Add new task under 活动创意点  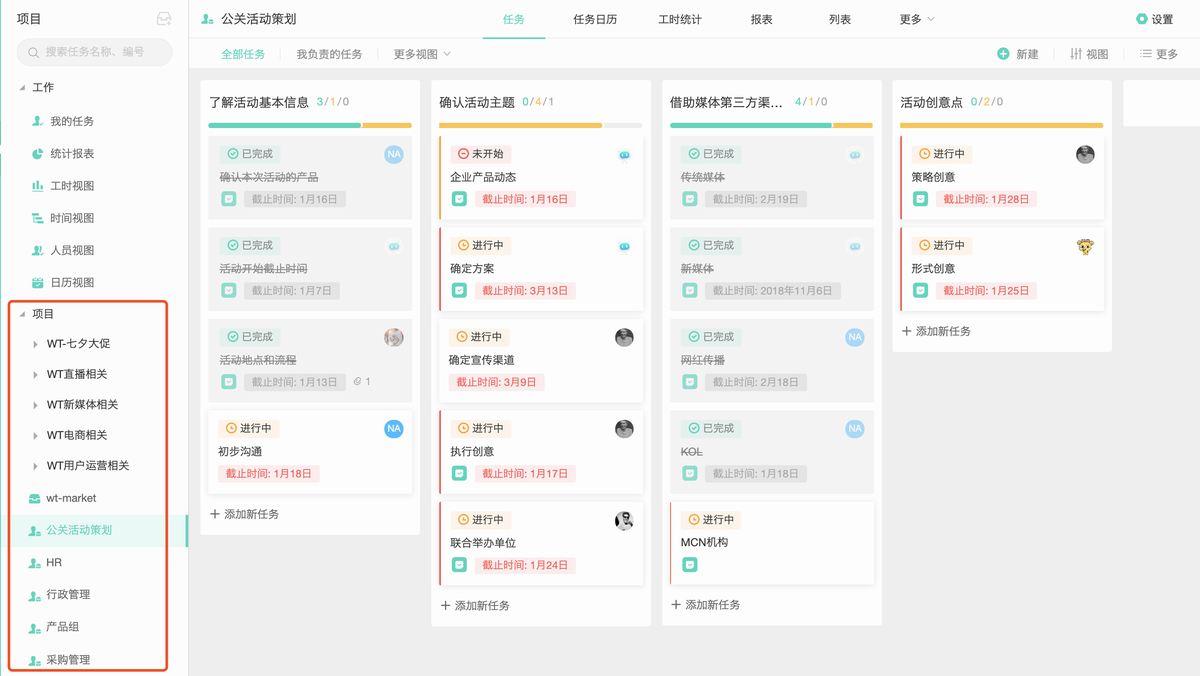pos(936,331)
